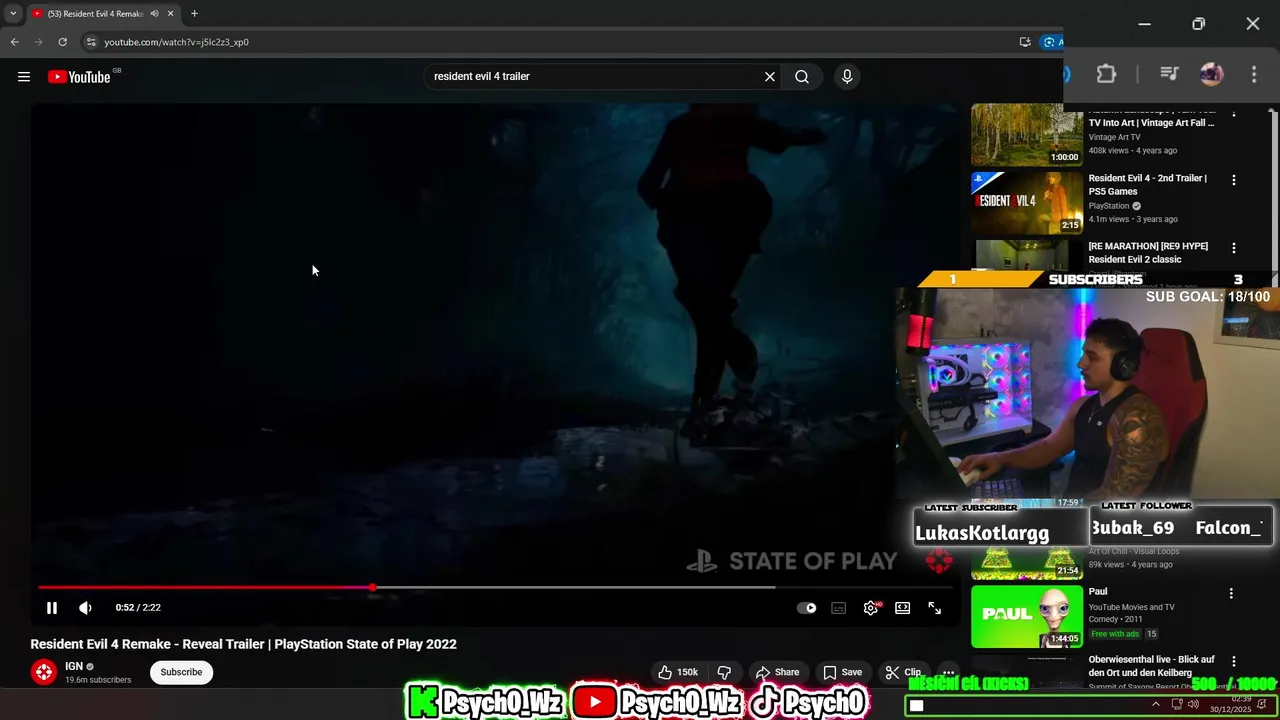This screenshot has height=720, width=1280.
Task: View site information icon in address bar
Action: 90,42
